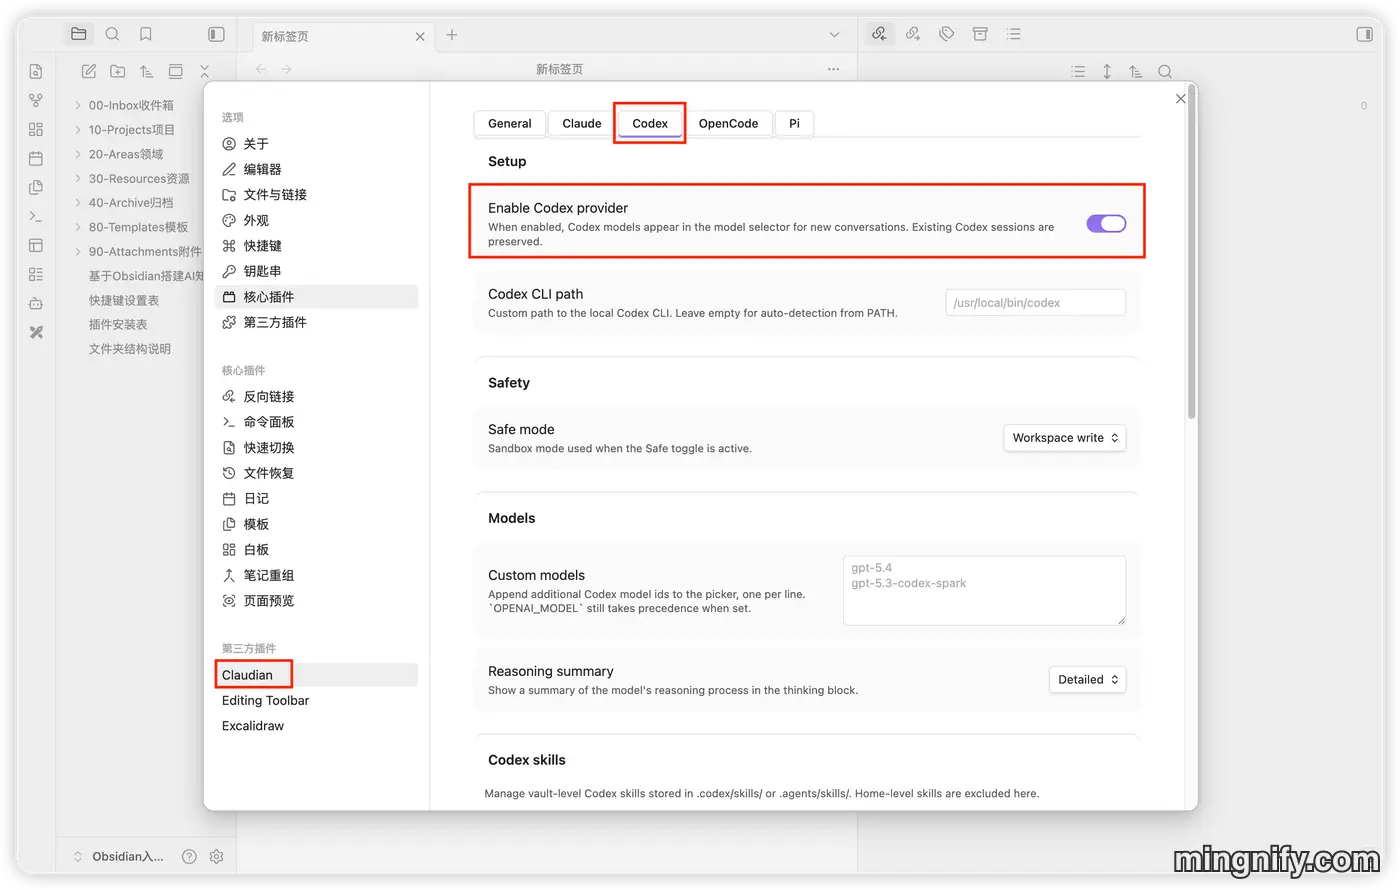Show outgoing links pane in right sidebar

[x=913, y=34]
